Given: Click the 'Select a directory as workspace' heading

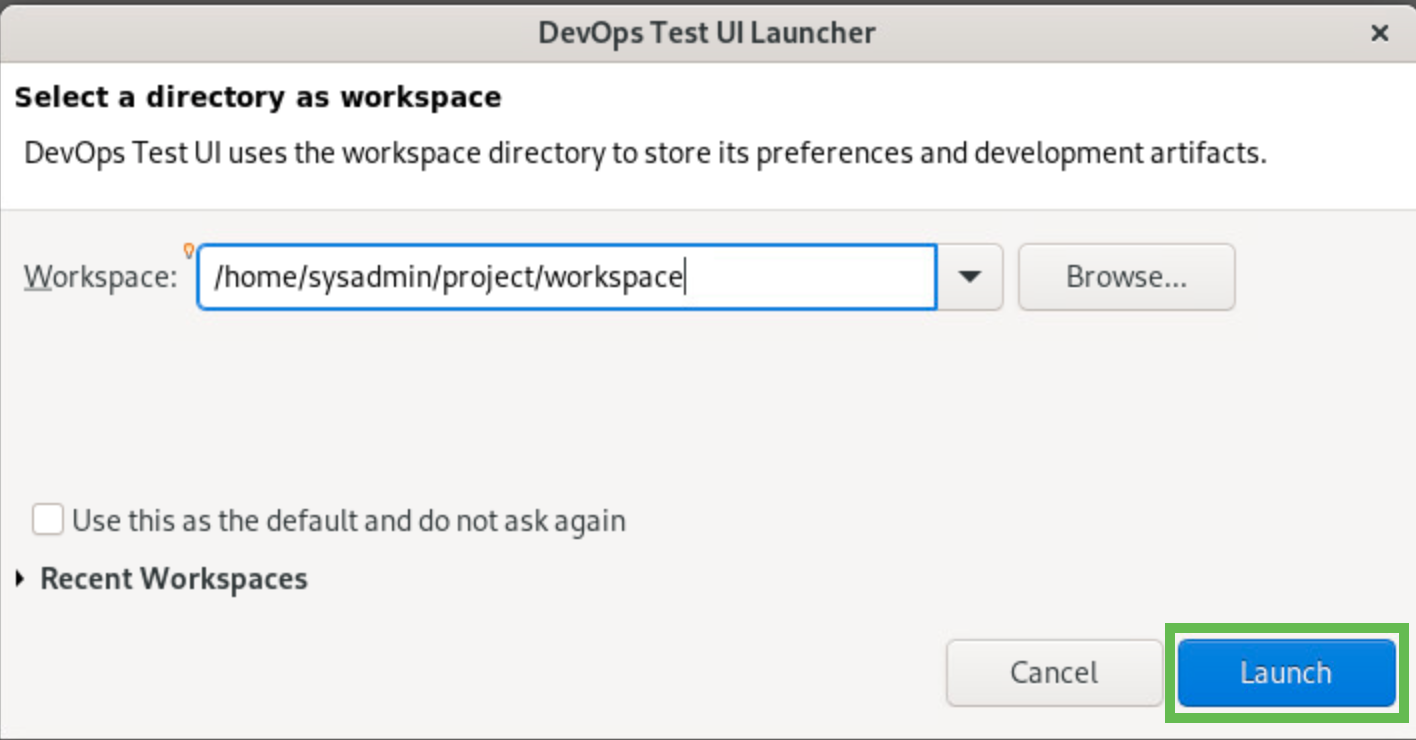Looking at the screenshot, I should 257,97.
